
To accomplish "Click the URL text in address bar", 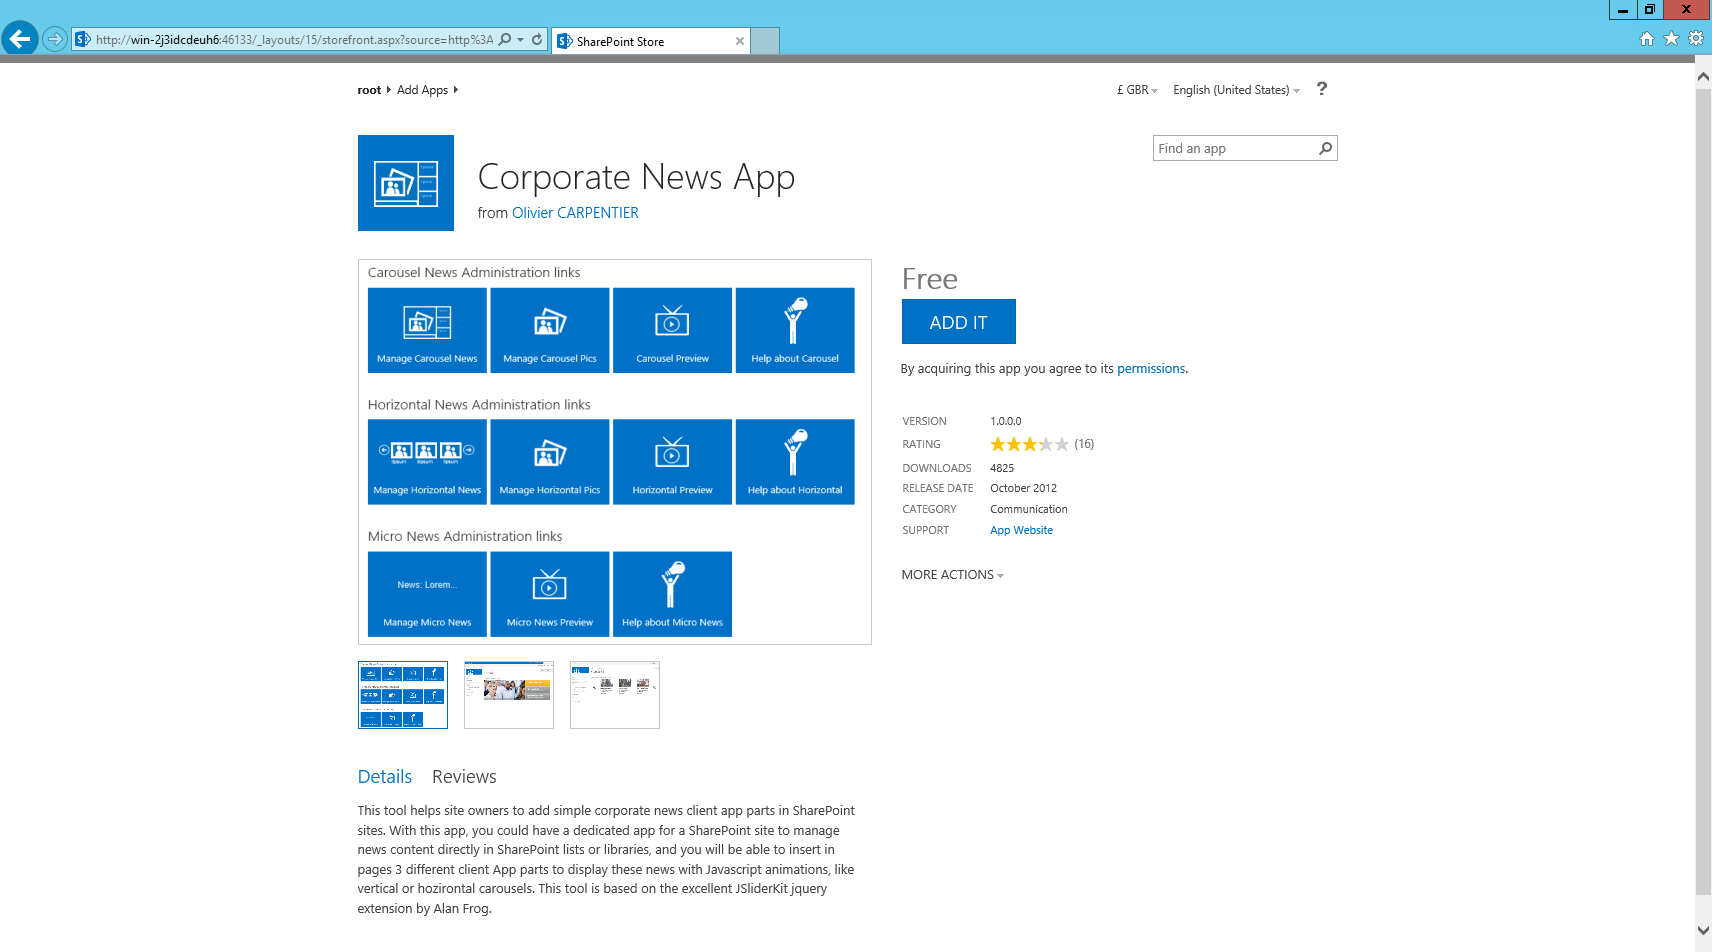I will point(294,40).
